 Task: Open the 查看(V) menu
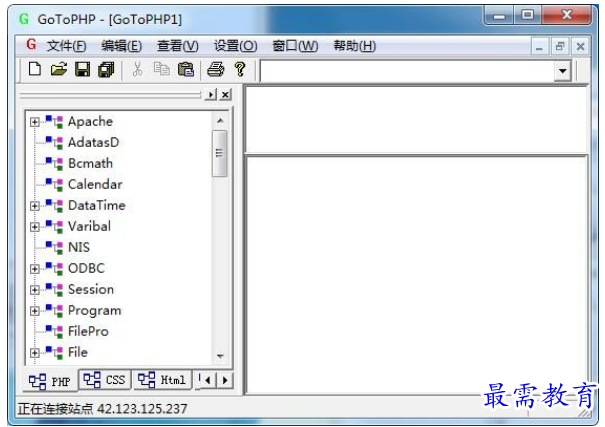click(177, 46)
